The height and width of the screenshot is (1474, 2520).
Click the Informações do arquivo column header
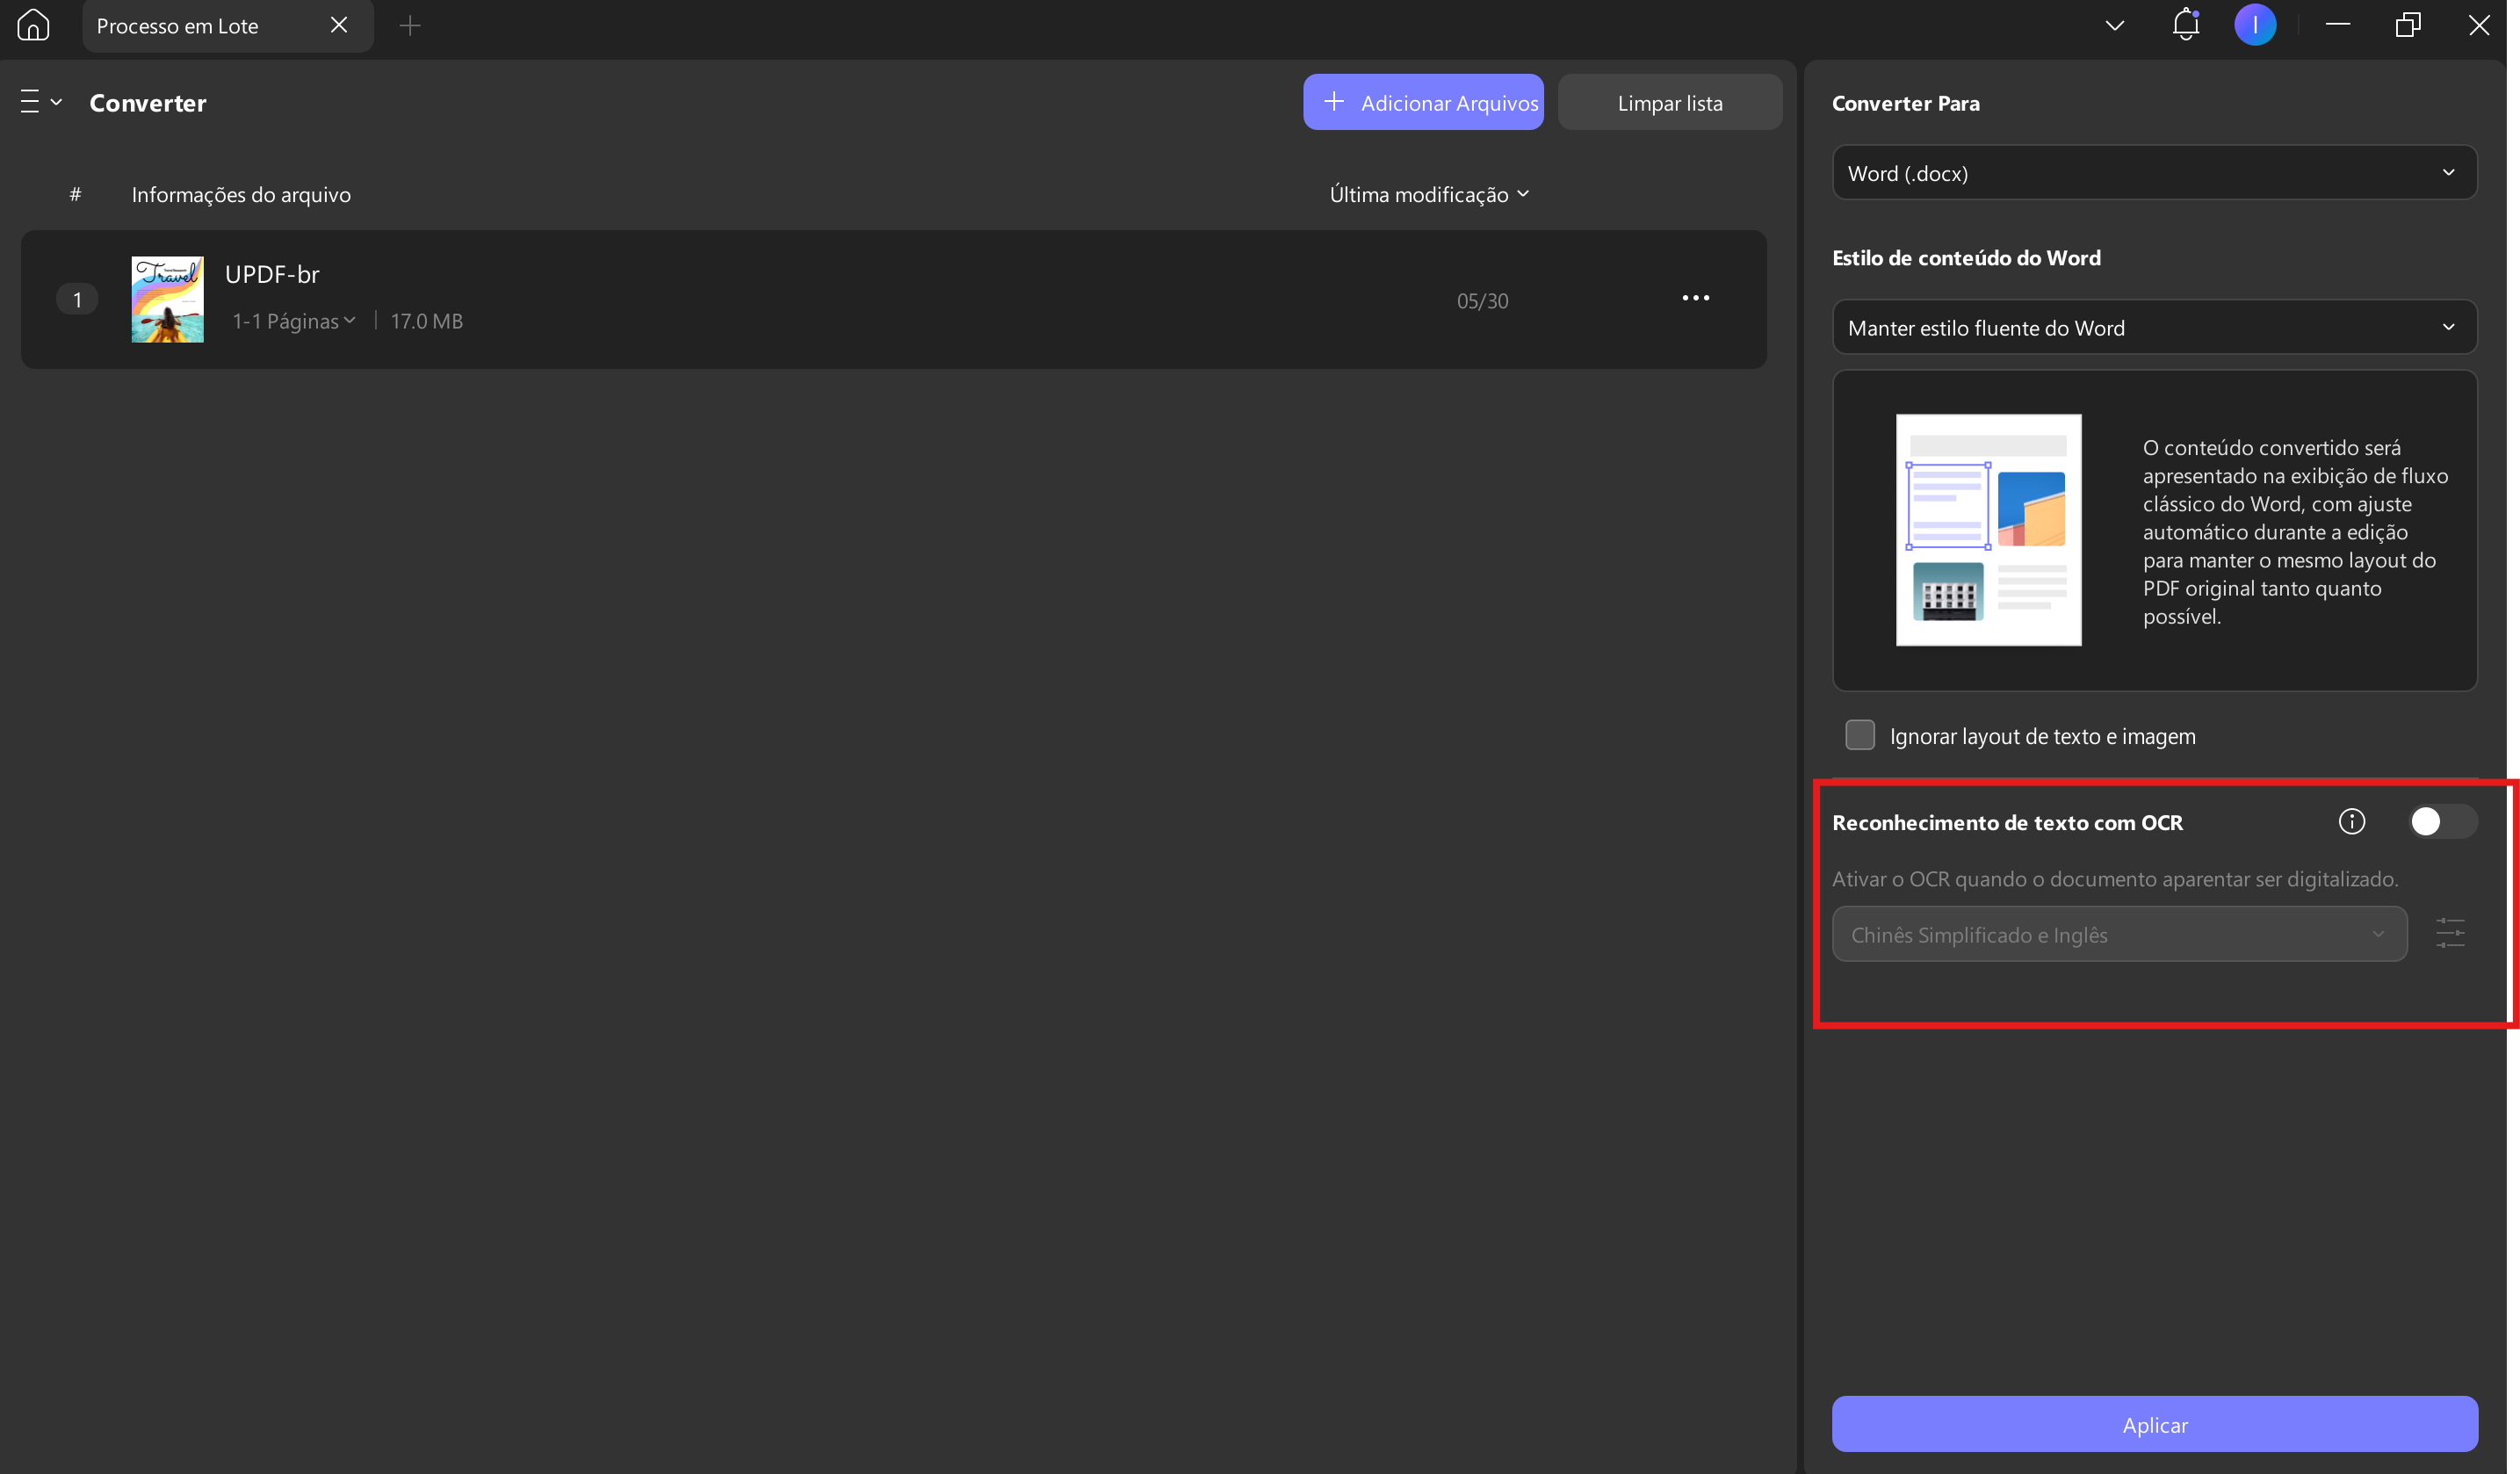point(241,194)
